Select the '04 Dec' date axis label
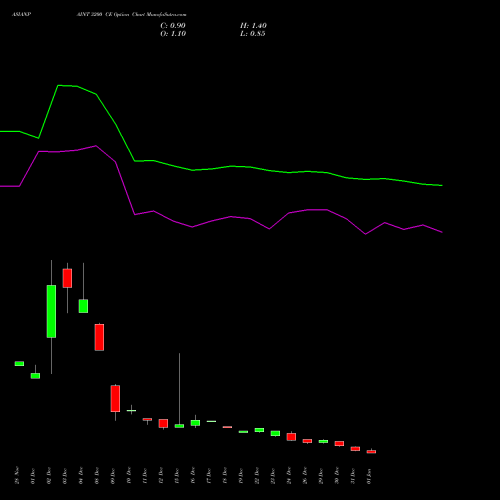 [x=81, y=475]
